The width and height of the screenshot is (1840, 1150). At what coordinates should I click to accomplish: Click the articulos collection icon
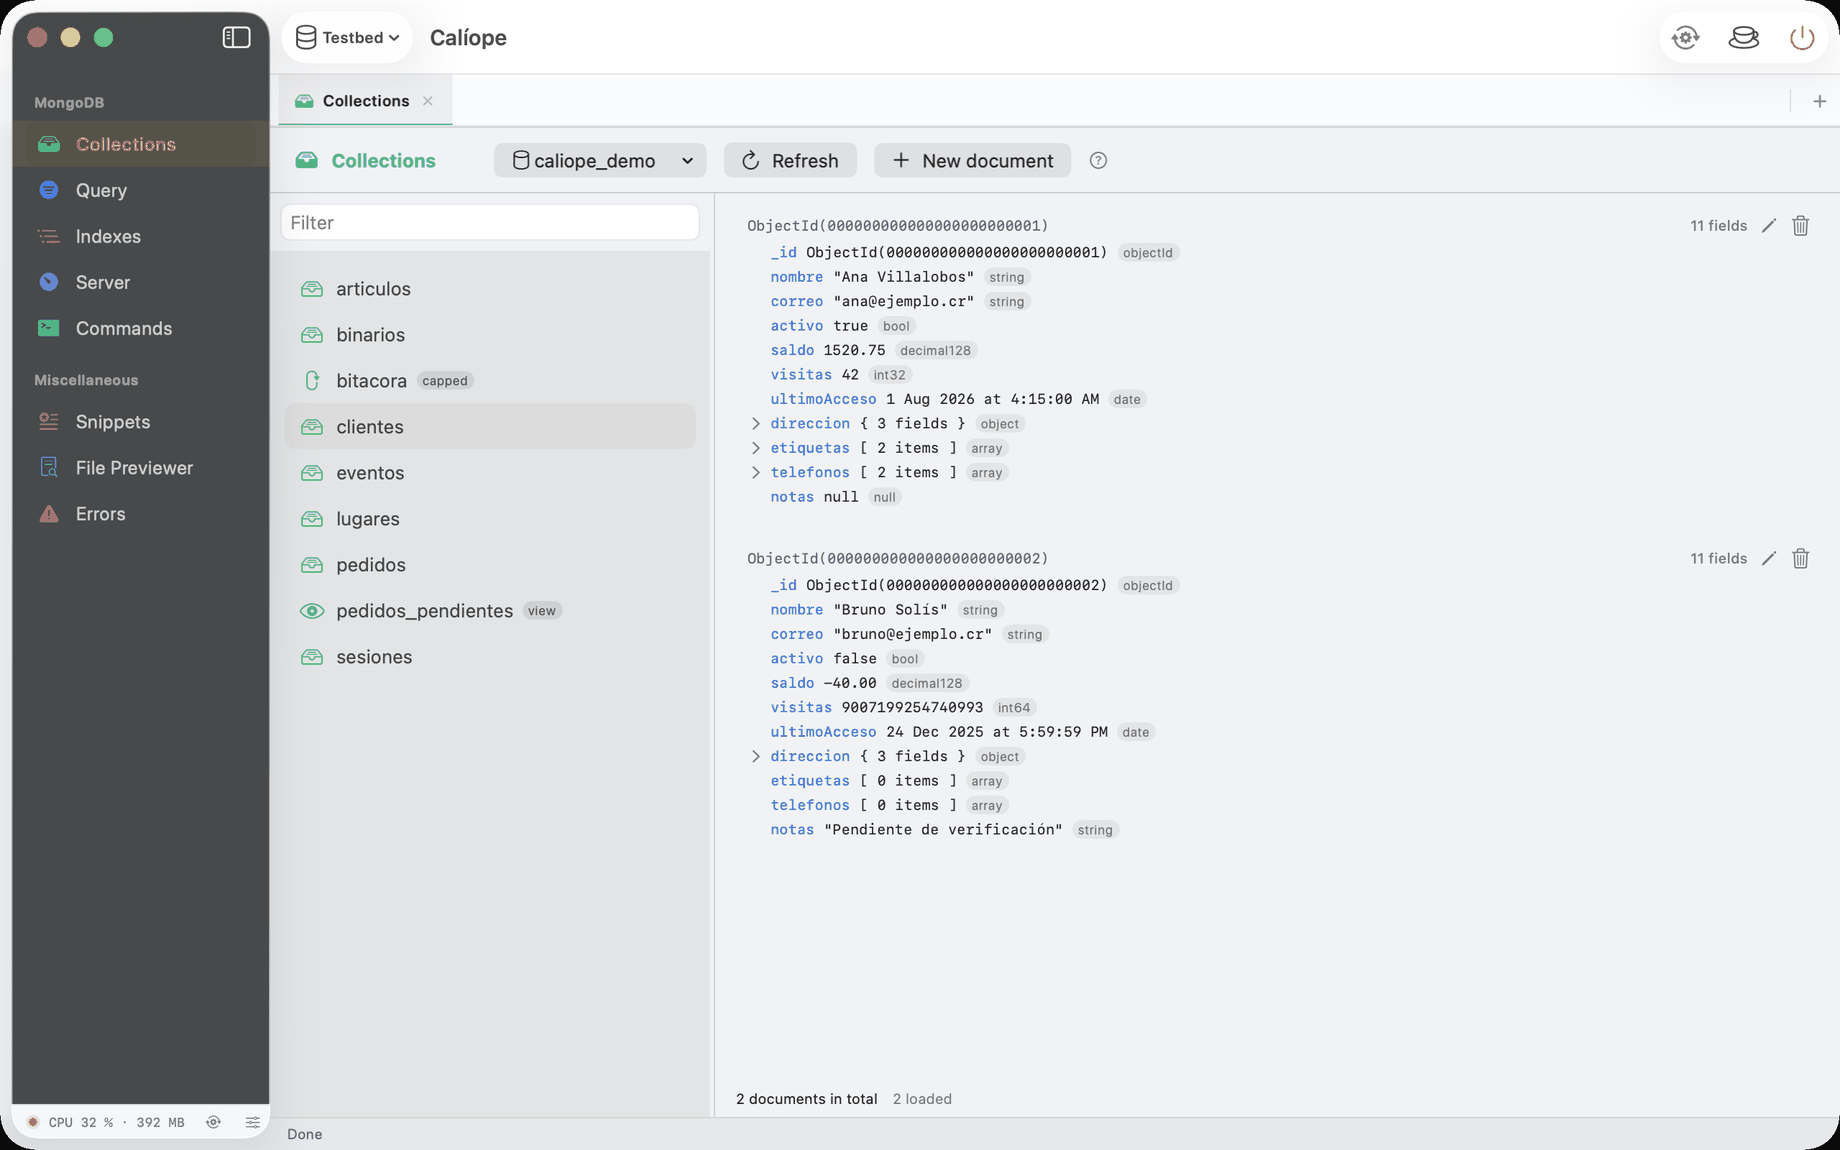point(312,289)
